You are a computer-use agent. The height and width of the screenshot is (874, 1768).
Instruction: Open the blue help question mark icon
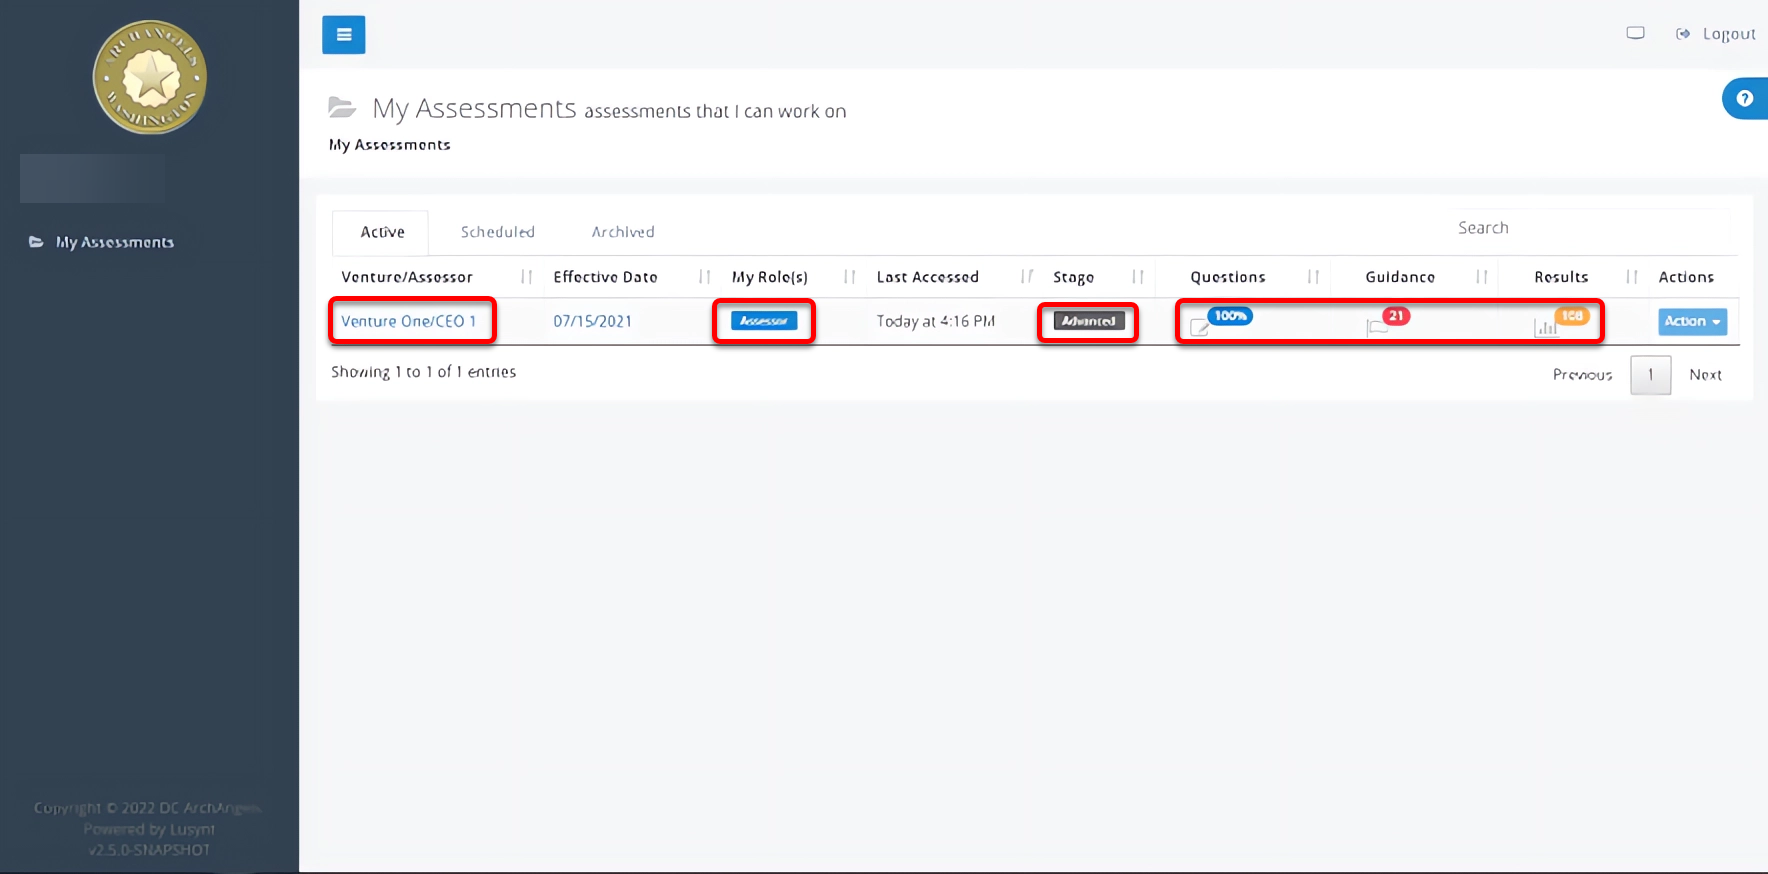point(1744,98)
